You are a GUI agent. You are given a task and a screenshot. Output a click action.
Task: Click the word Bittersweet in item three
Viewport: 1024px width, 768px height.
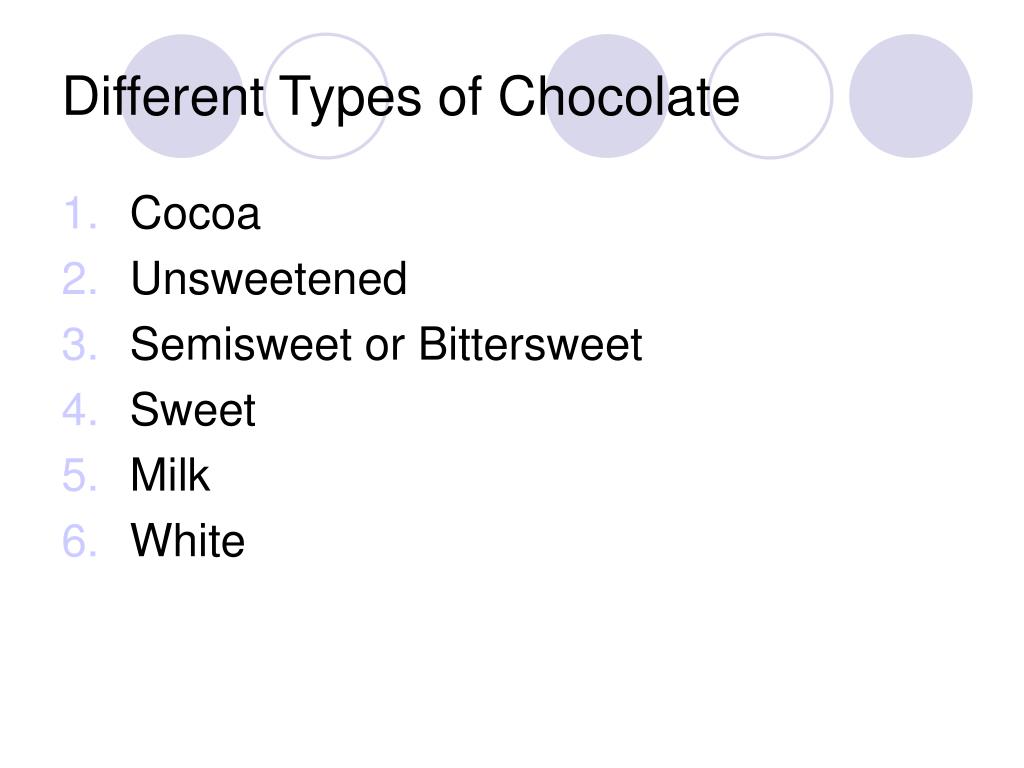tap(530, 344)
